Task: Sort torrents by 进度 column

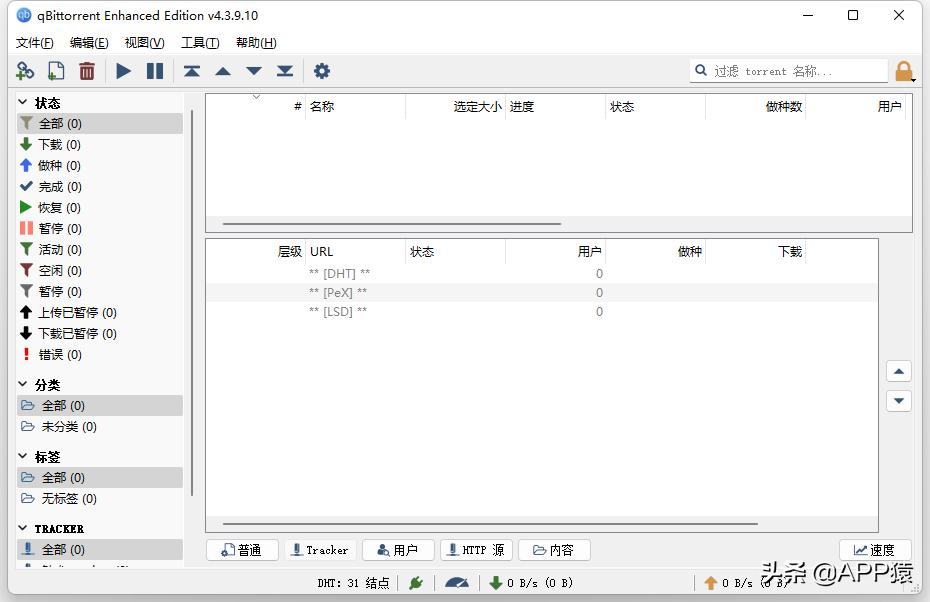Action: 556,107
